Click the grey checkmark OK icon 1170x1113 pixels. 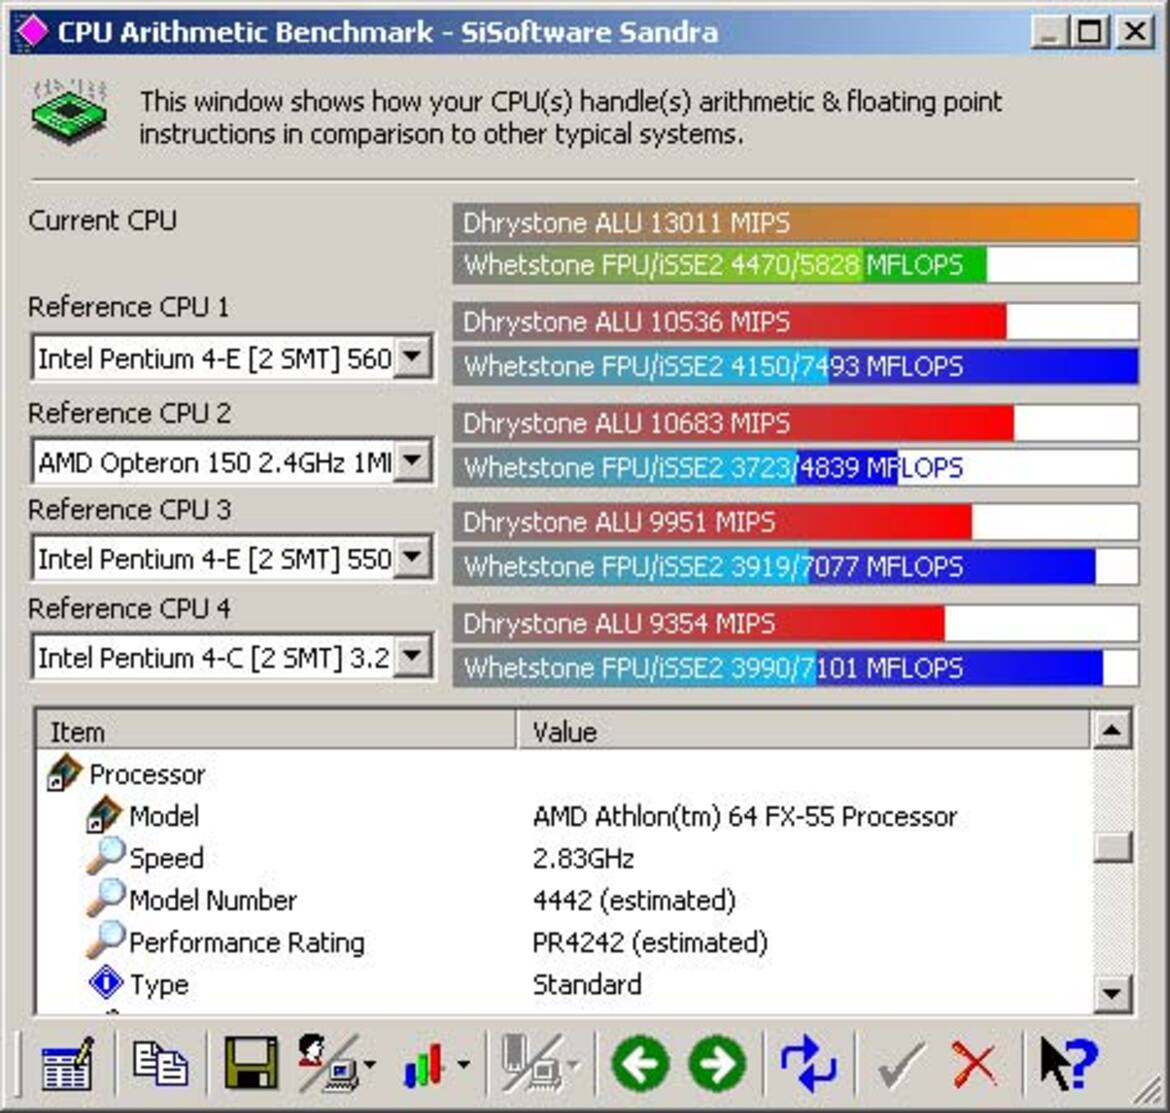(x=901, y=1065)
